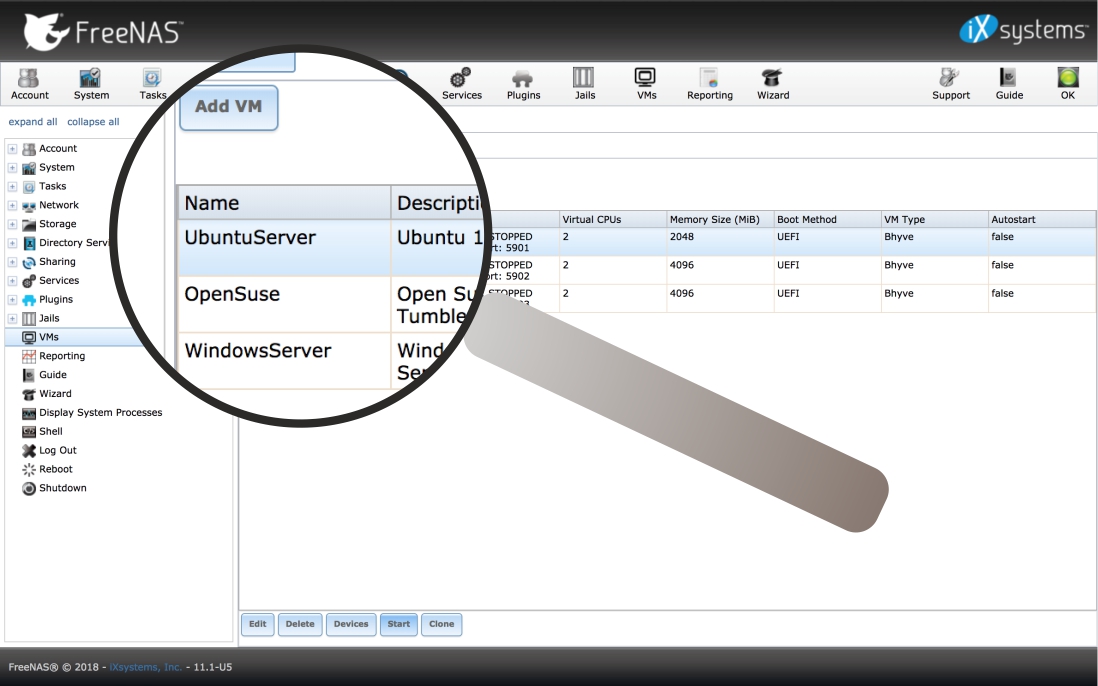Image resolution: width=1098 pixels, height=686 pixels.
Task: Click the Guide icon in the tree
Action: point(29,375)
